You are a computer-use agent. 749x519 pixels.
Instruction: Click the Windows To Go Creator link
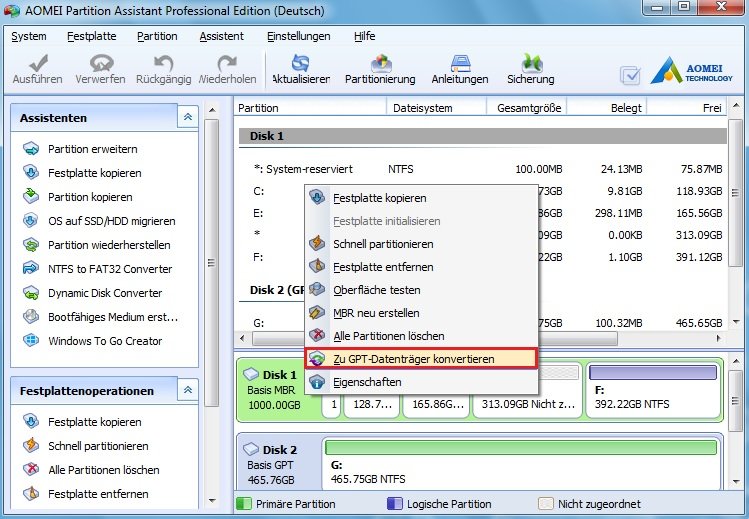(105, 341)
